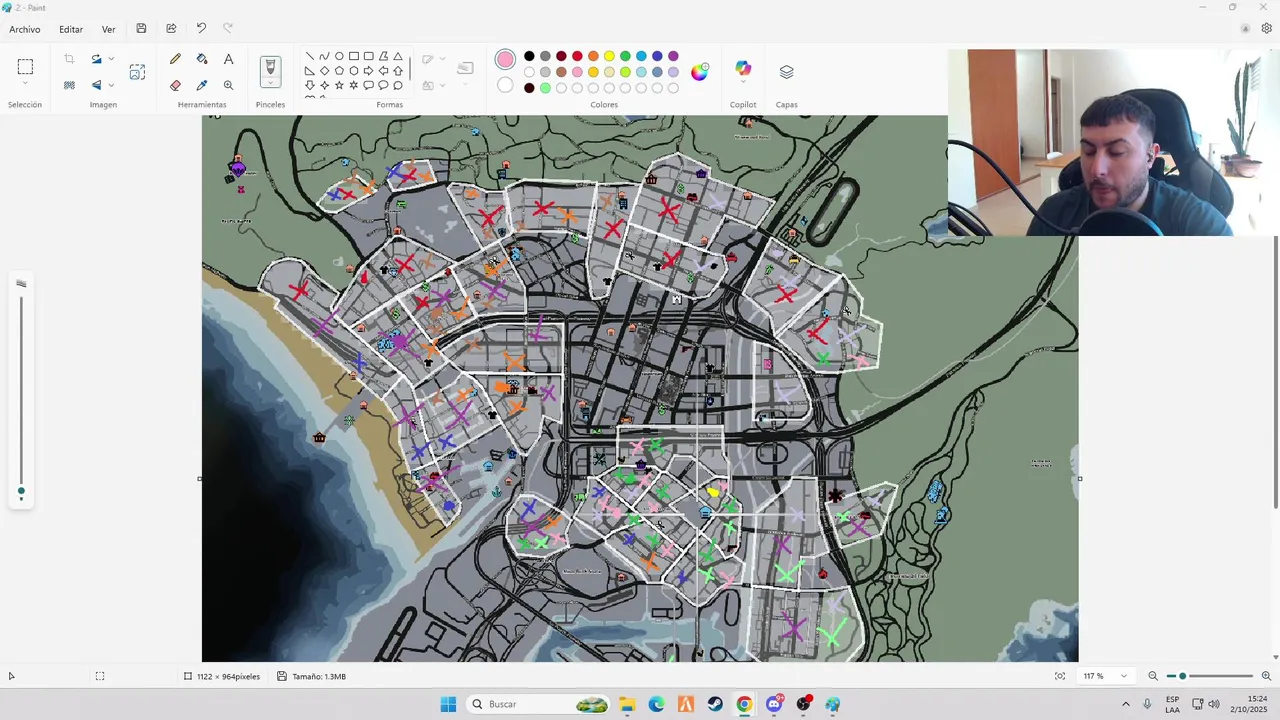Choose the Five-point star shape
The width and height of the screenshot is (1280, 720).
point(339,85)
